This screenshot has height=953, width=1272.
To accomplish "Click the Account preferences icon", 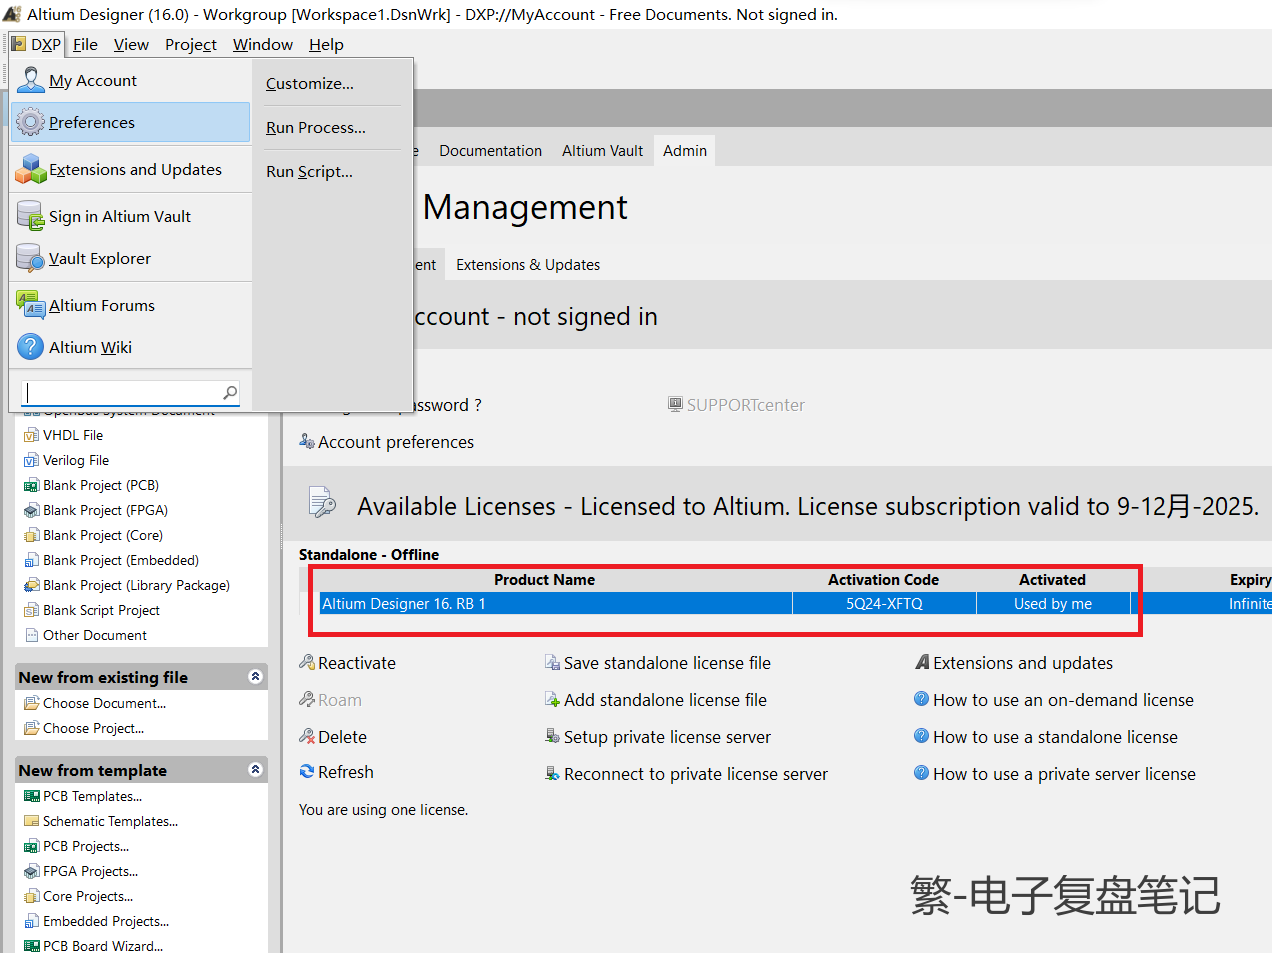I will point(307,441).
